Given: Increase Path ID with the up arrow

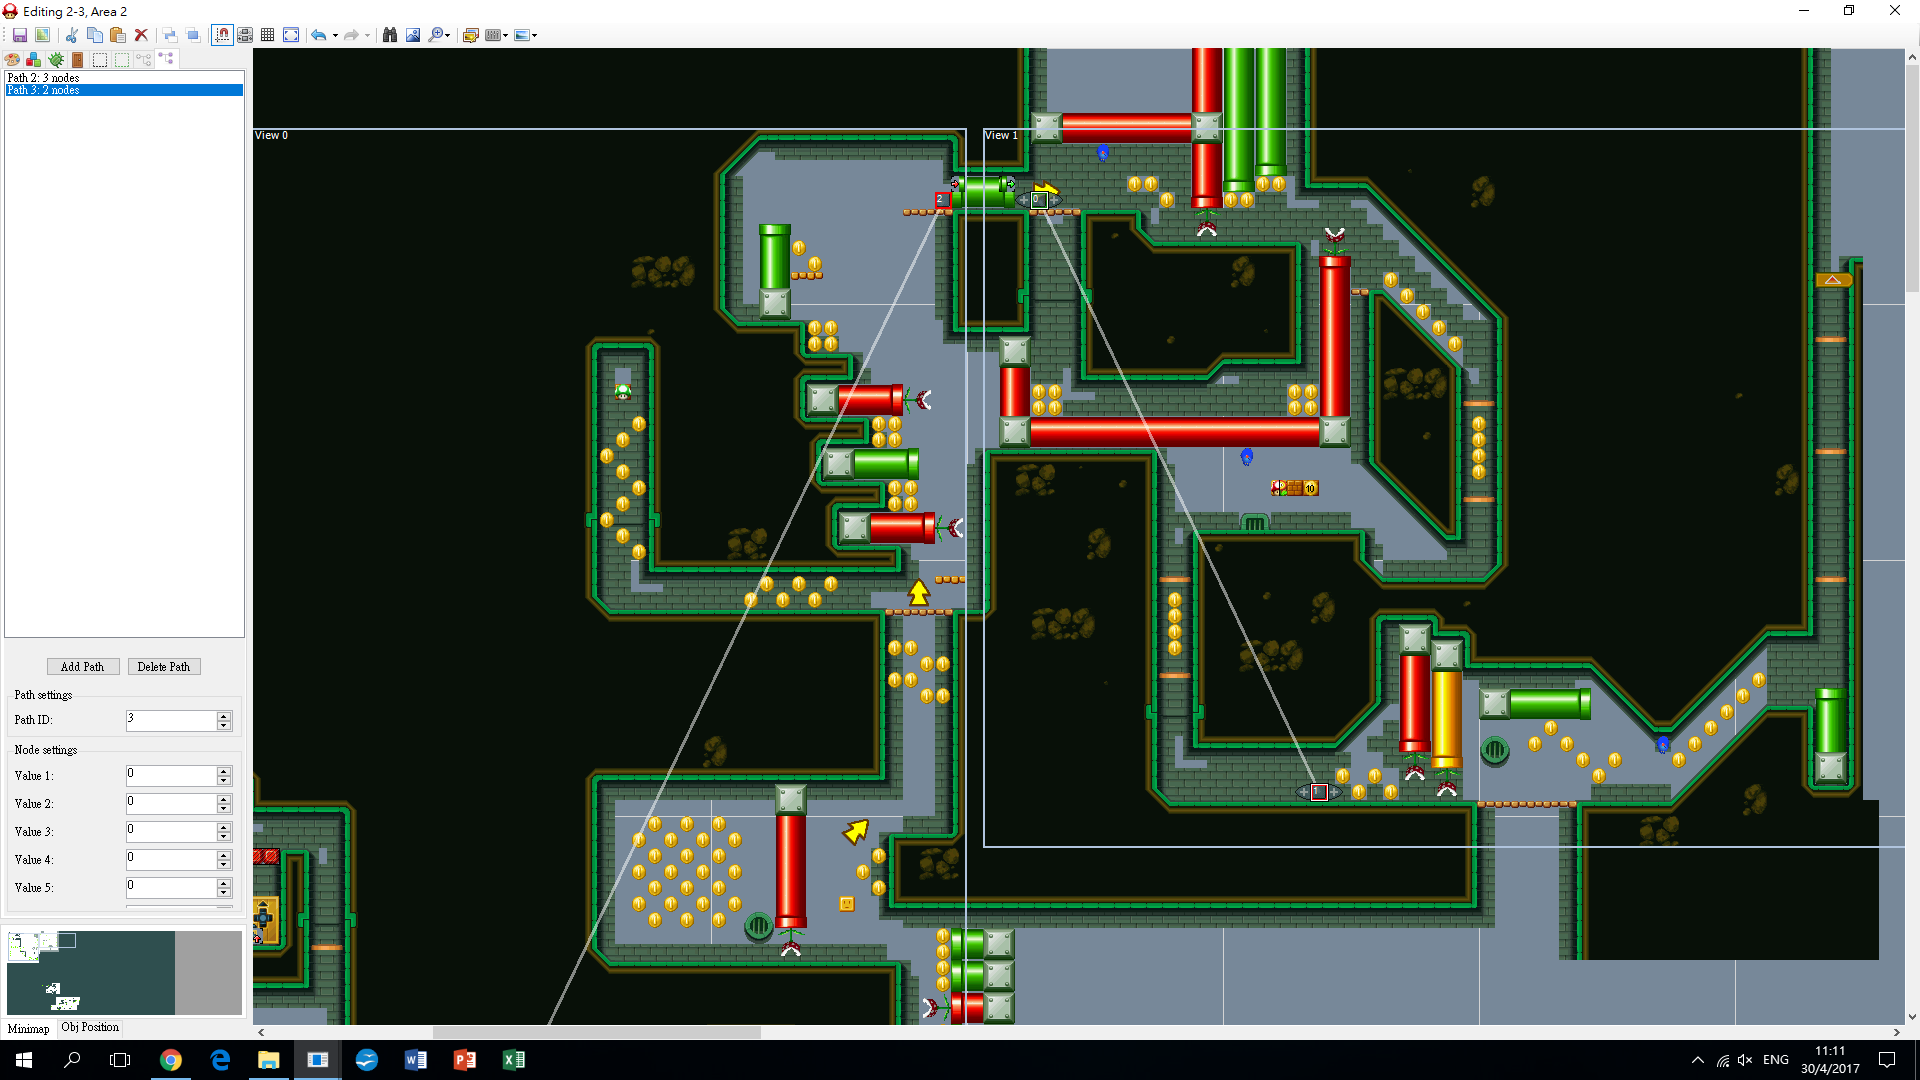Looking at the screenshot, I should click(x=224, y=715).
